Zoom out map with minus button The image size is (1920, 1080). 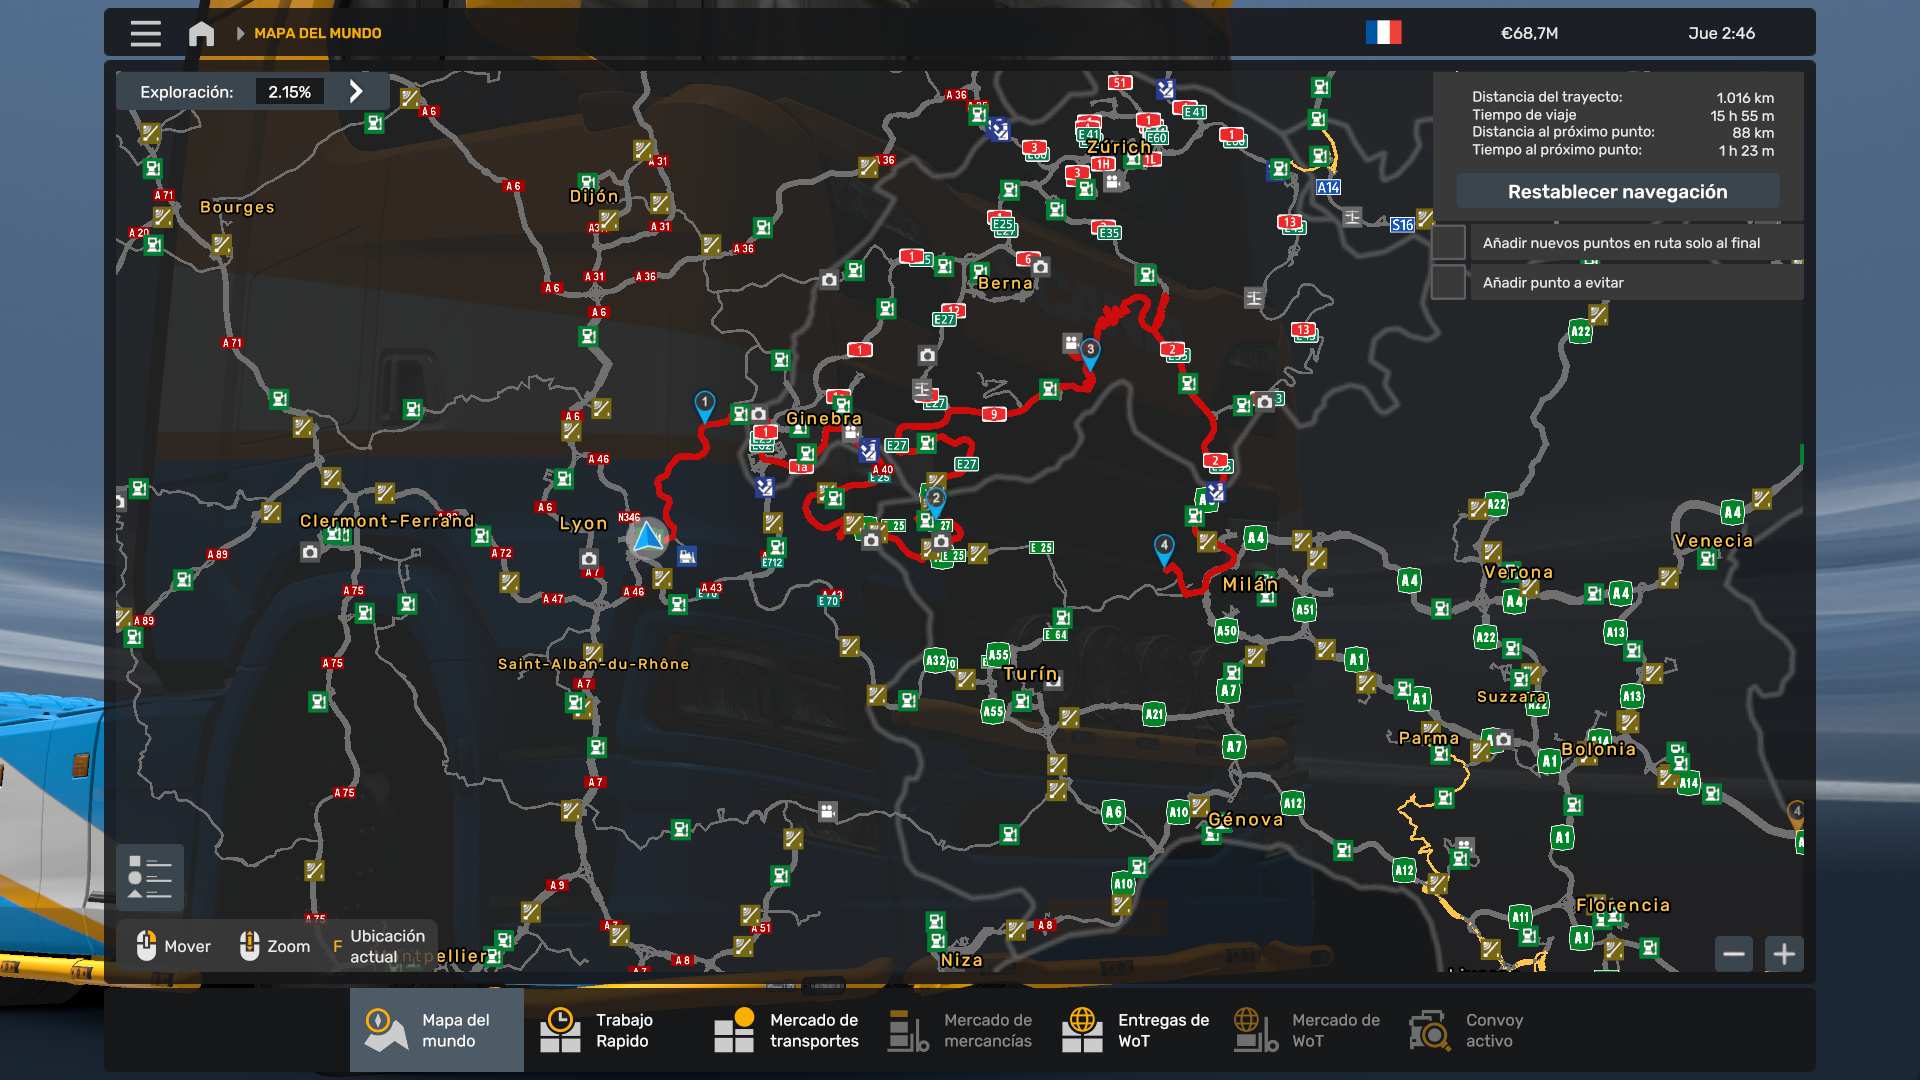1734,954
